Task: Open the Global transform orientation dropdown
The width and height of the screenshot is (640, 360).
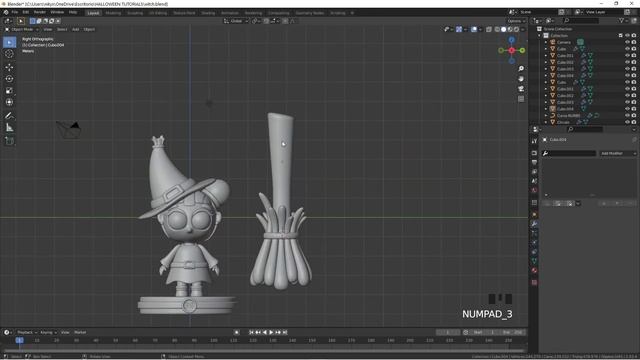Action: [236, 21]
